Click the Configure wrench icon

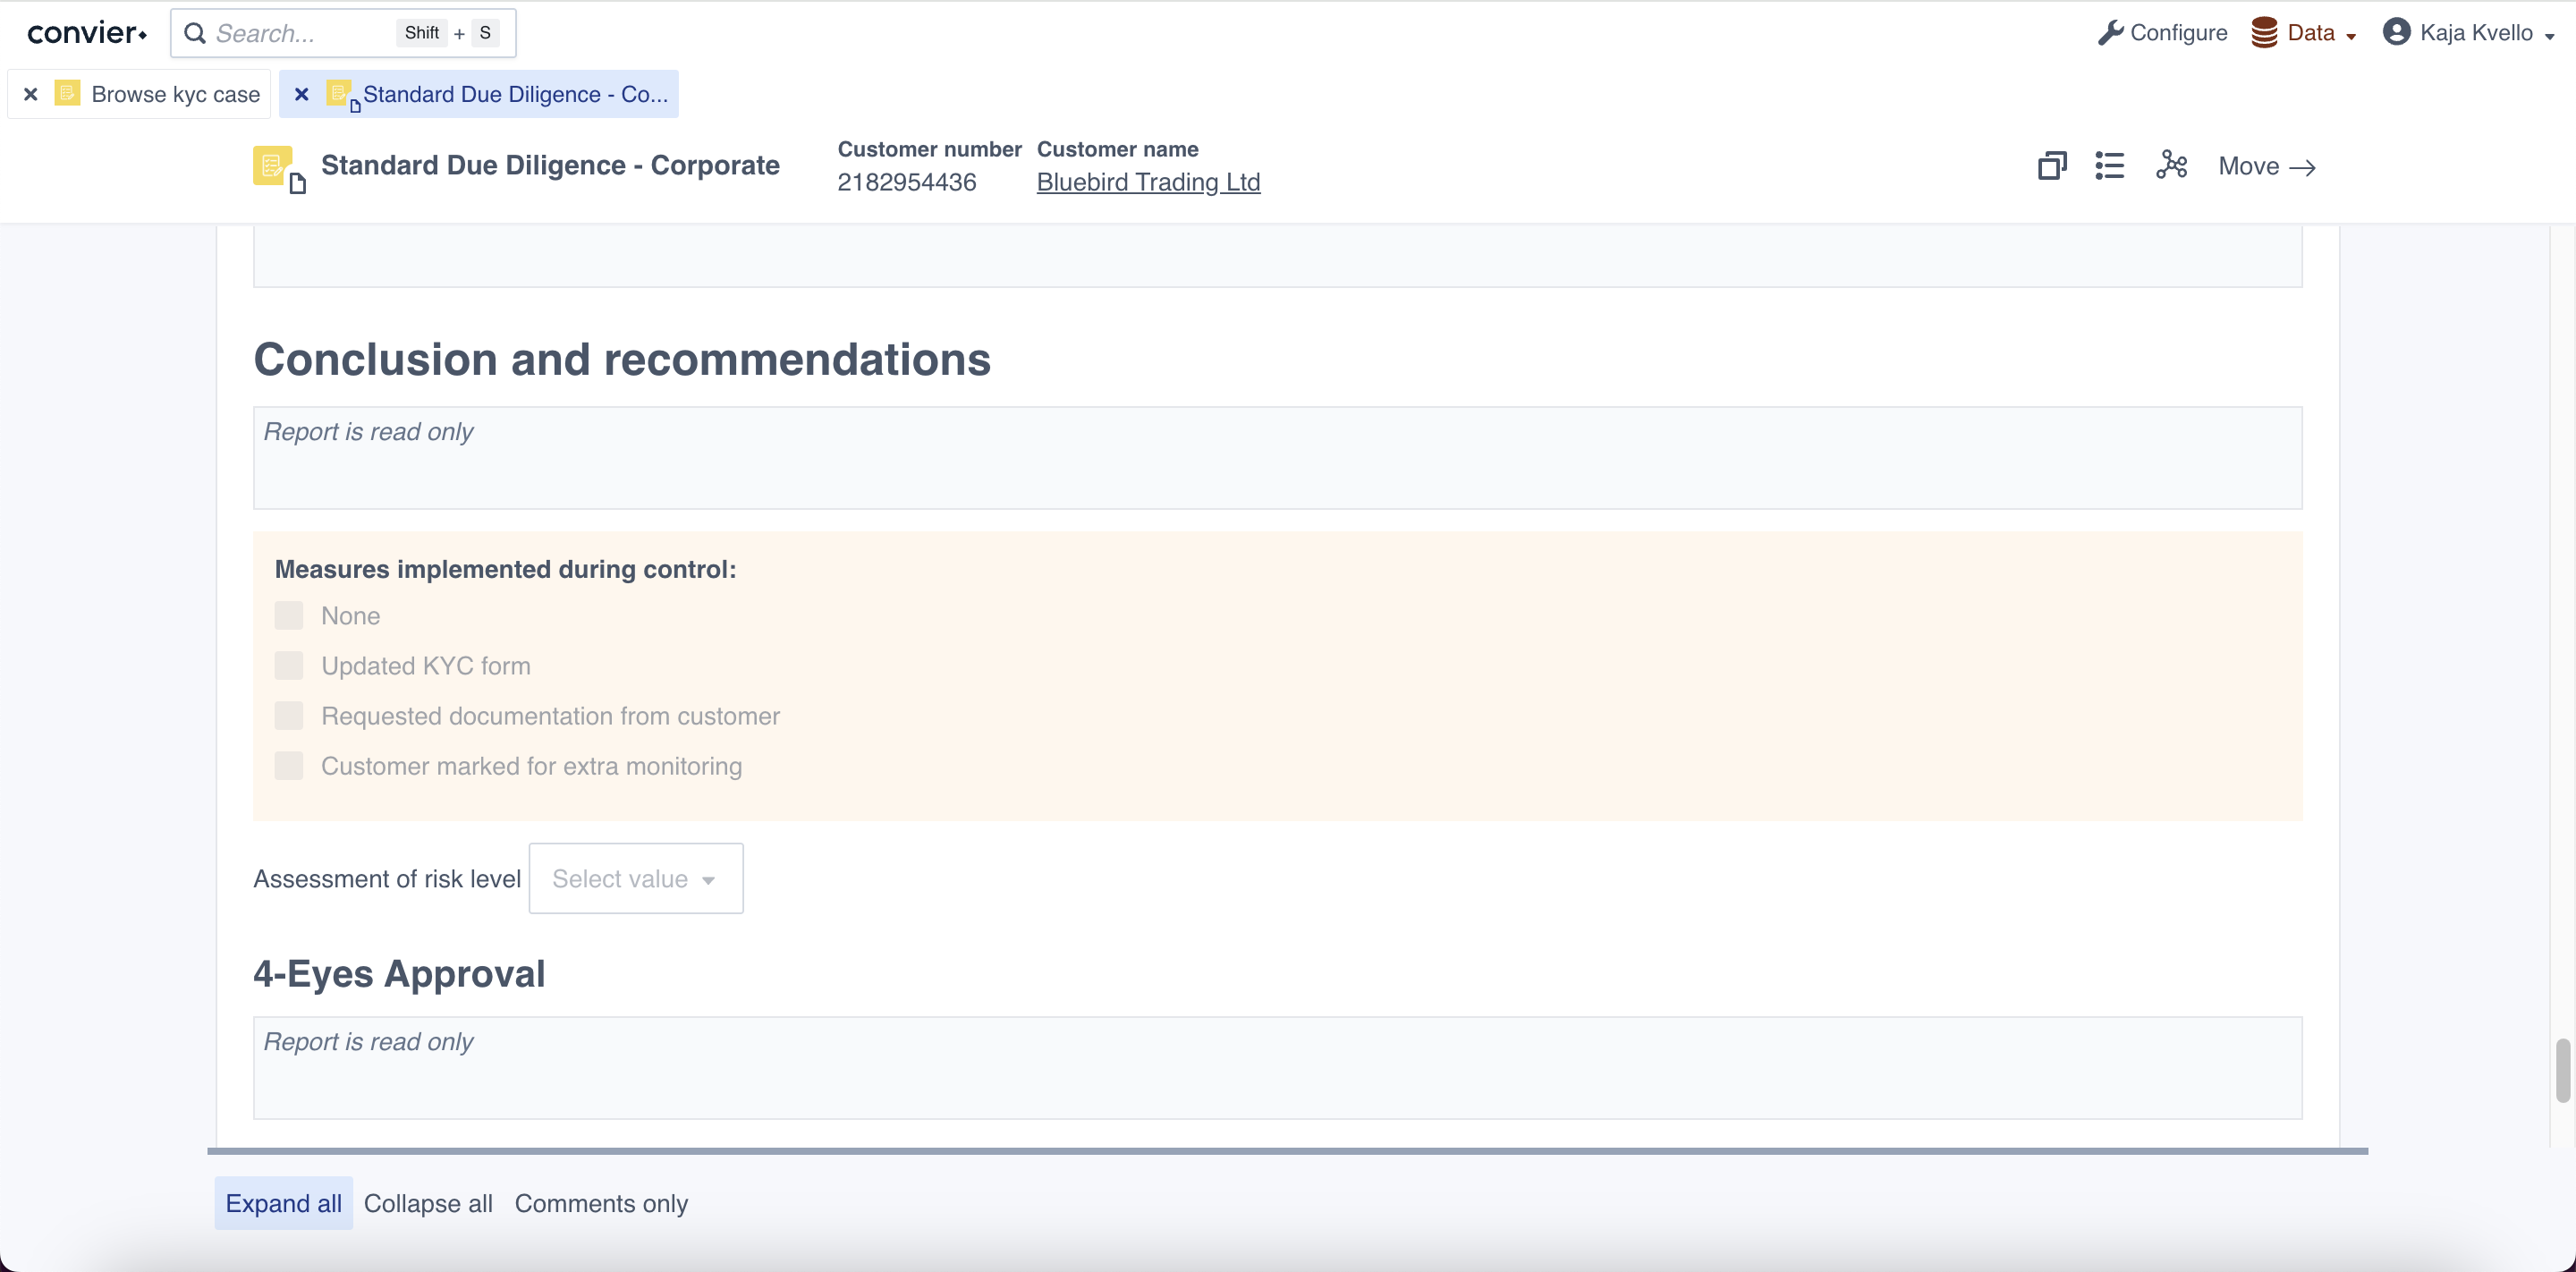(2110, 33)
